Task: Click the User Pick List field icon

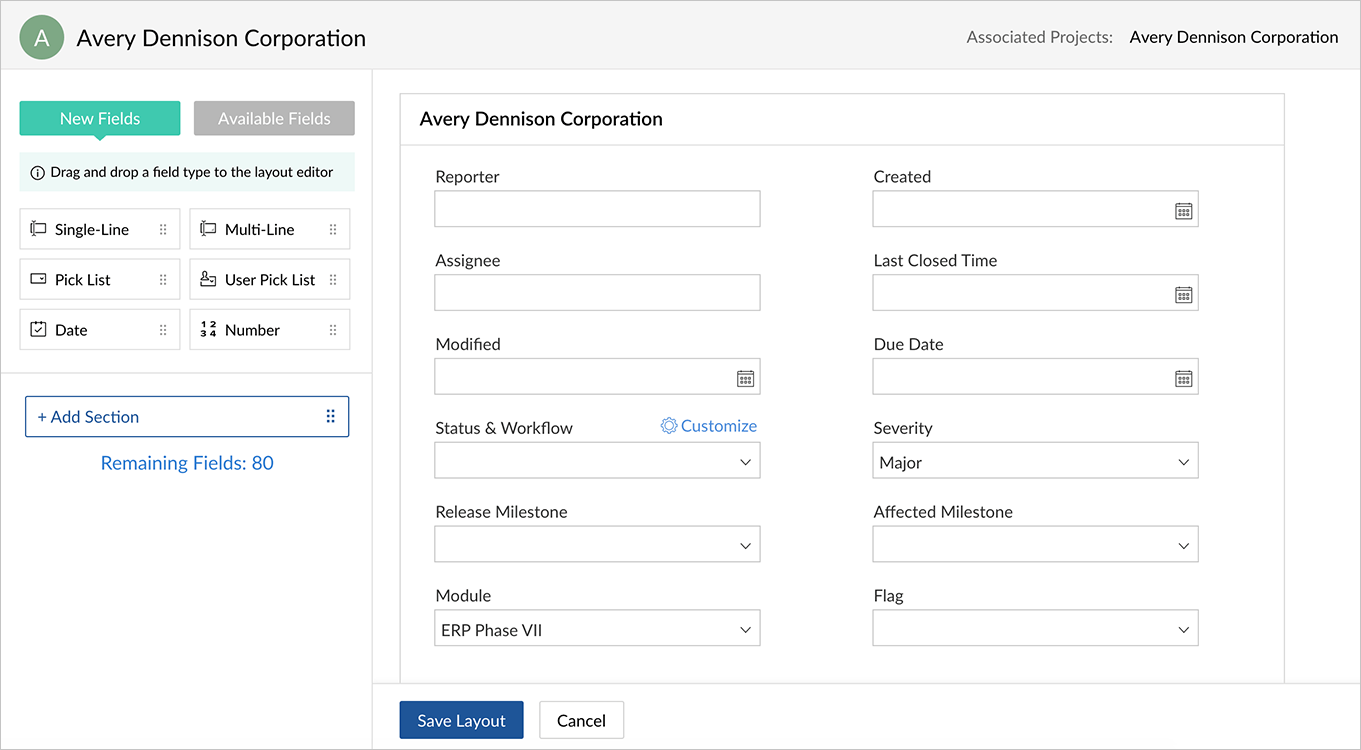Action: pyautogui.click(x=208, y=279)
